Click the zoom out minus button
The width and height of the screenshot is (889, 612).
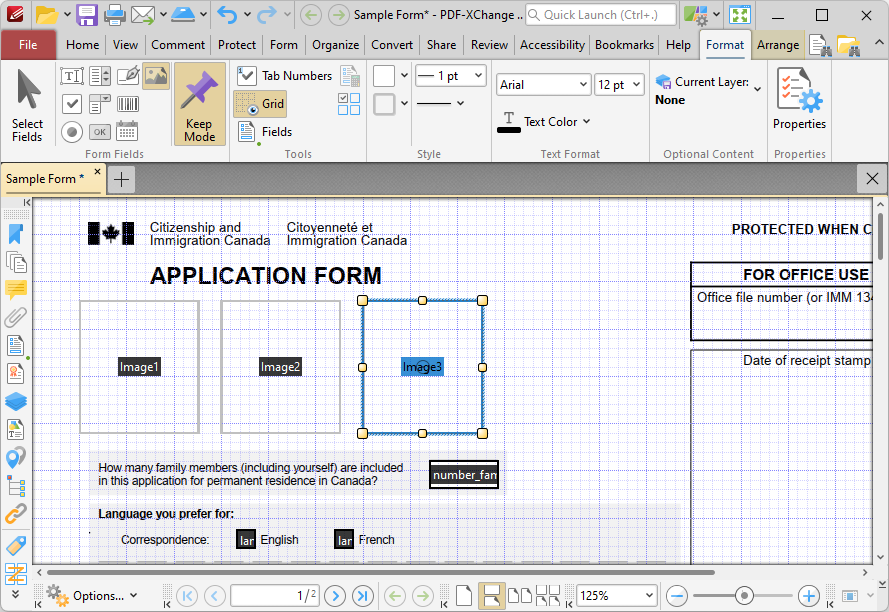pos(677,596)
